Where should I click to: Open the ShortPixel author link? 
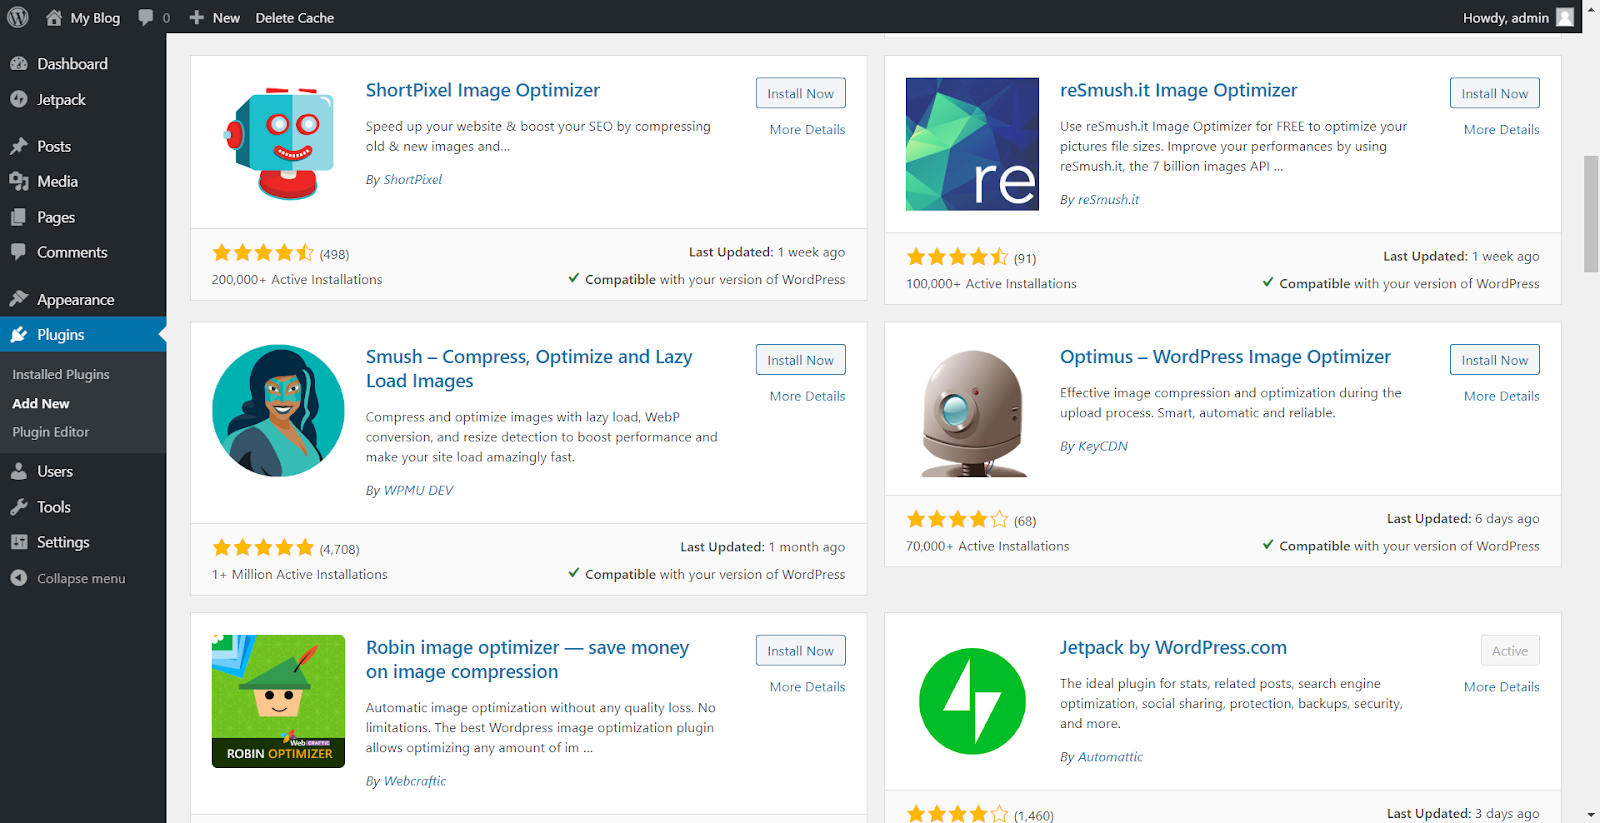pyautogui.click(x=413, y=179)
